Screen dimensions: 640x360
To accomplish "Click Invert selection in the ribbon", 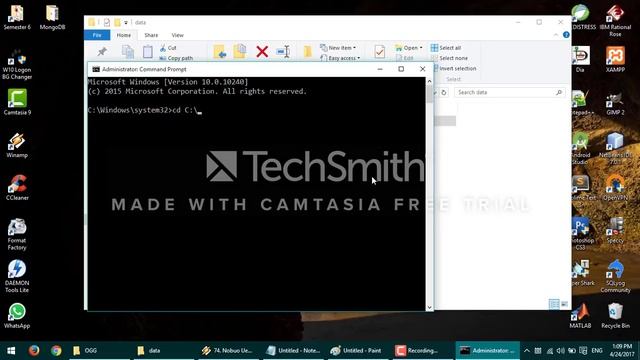I will (455, 69).
